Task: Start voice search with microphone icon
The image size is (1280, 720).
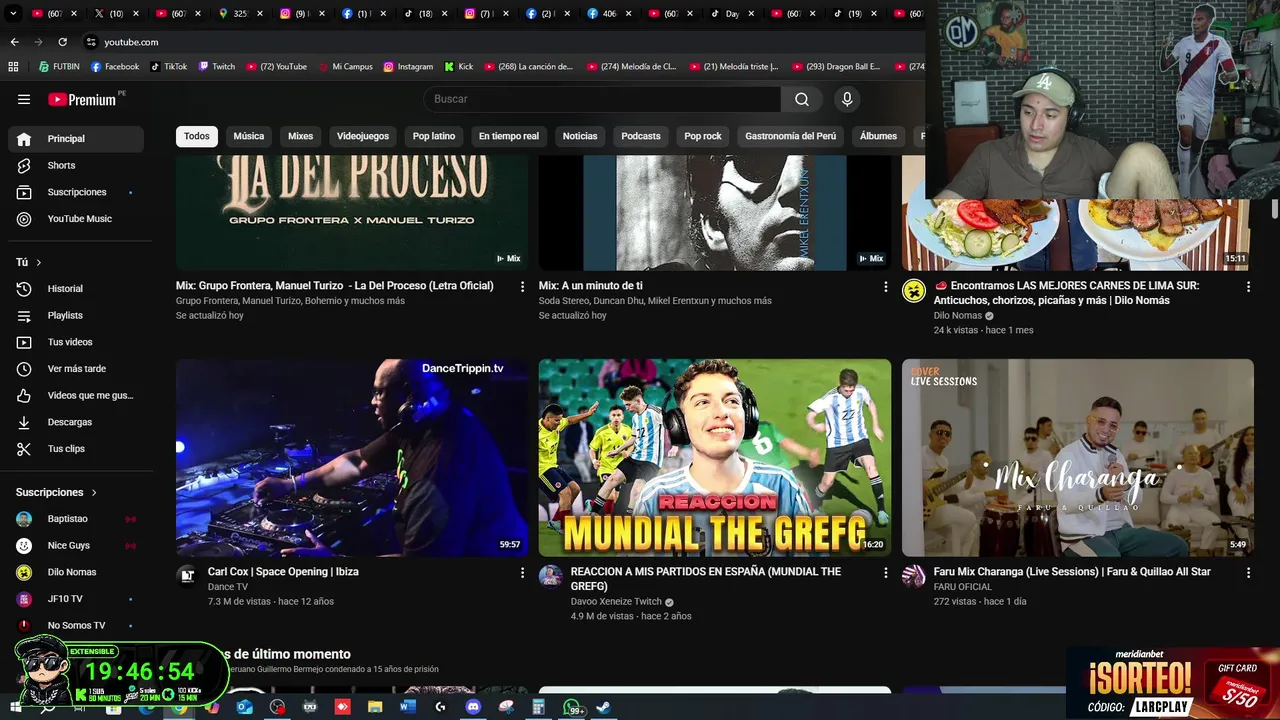Action: point(847,99)
